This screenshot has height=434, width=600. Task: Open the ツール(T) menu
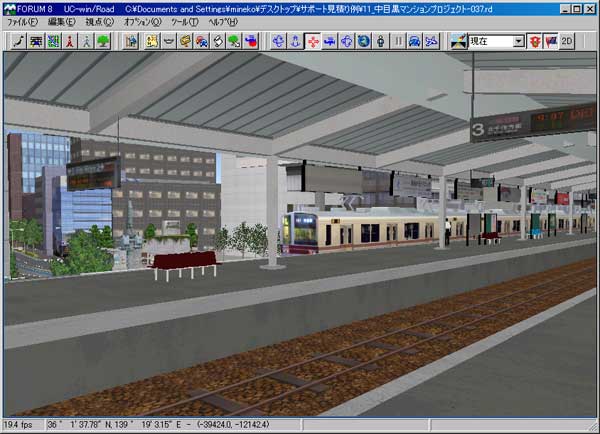(185, 22)
